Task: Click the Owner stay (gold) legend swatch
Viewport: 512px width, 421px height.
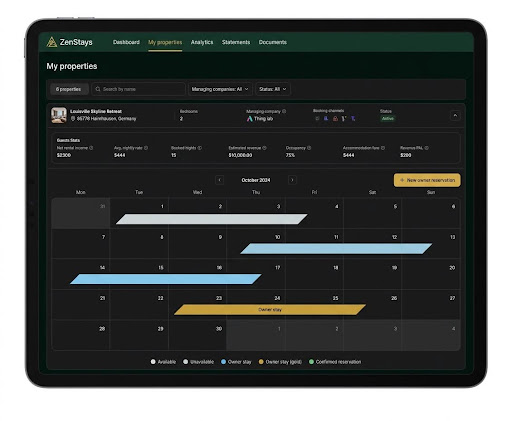Action: (x=261, y=362)
